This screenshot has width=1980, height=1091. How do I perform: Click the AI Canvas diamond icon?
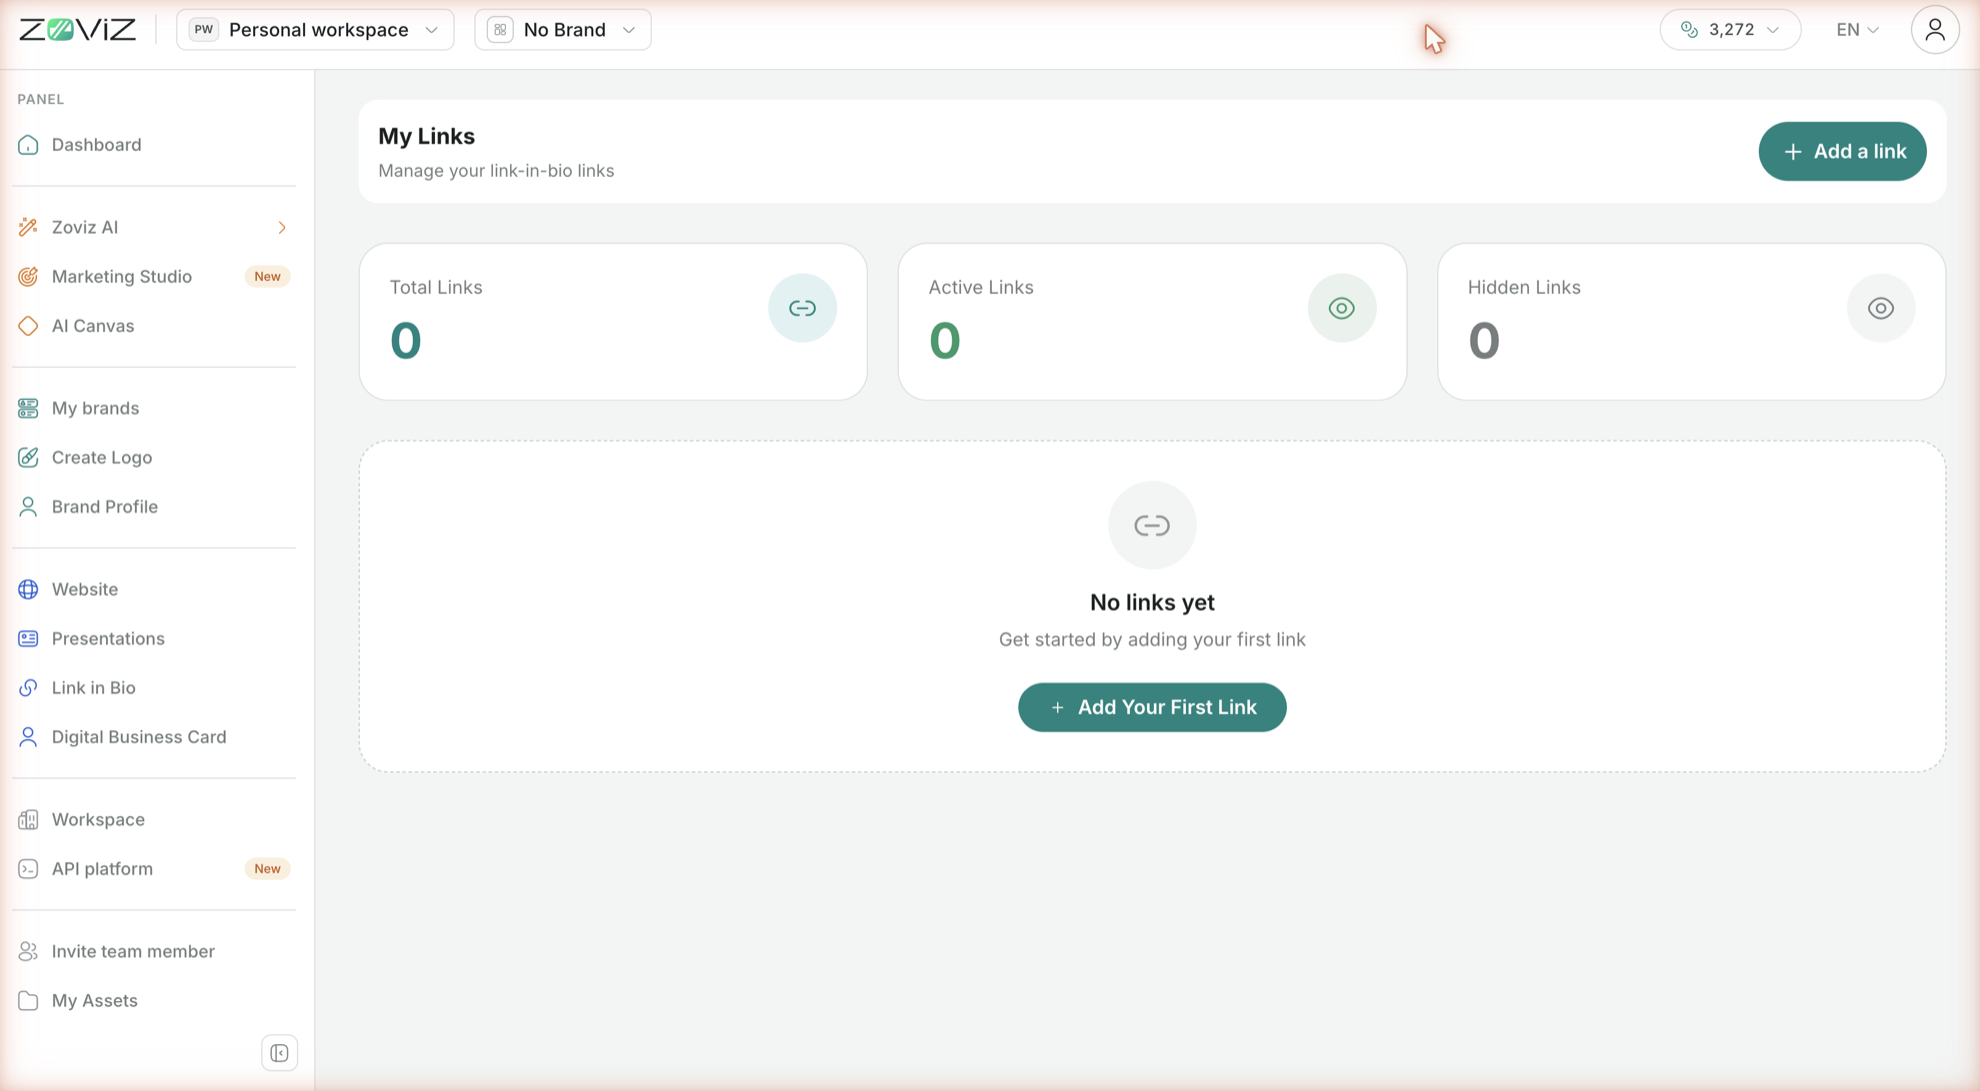28,326
